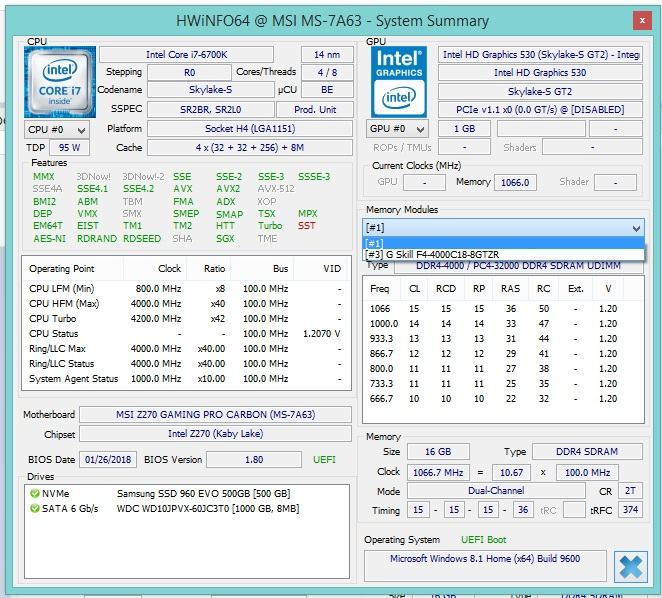Click the TDP 95 W field
The height and width of the screenshot is (598, 662).
tap(69, 148)
